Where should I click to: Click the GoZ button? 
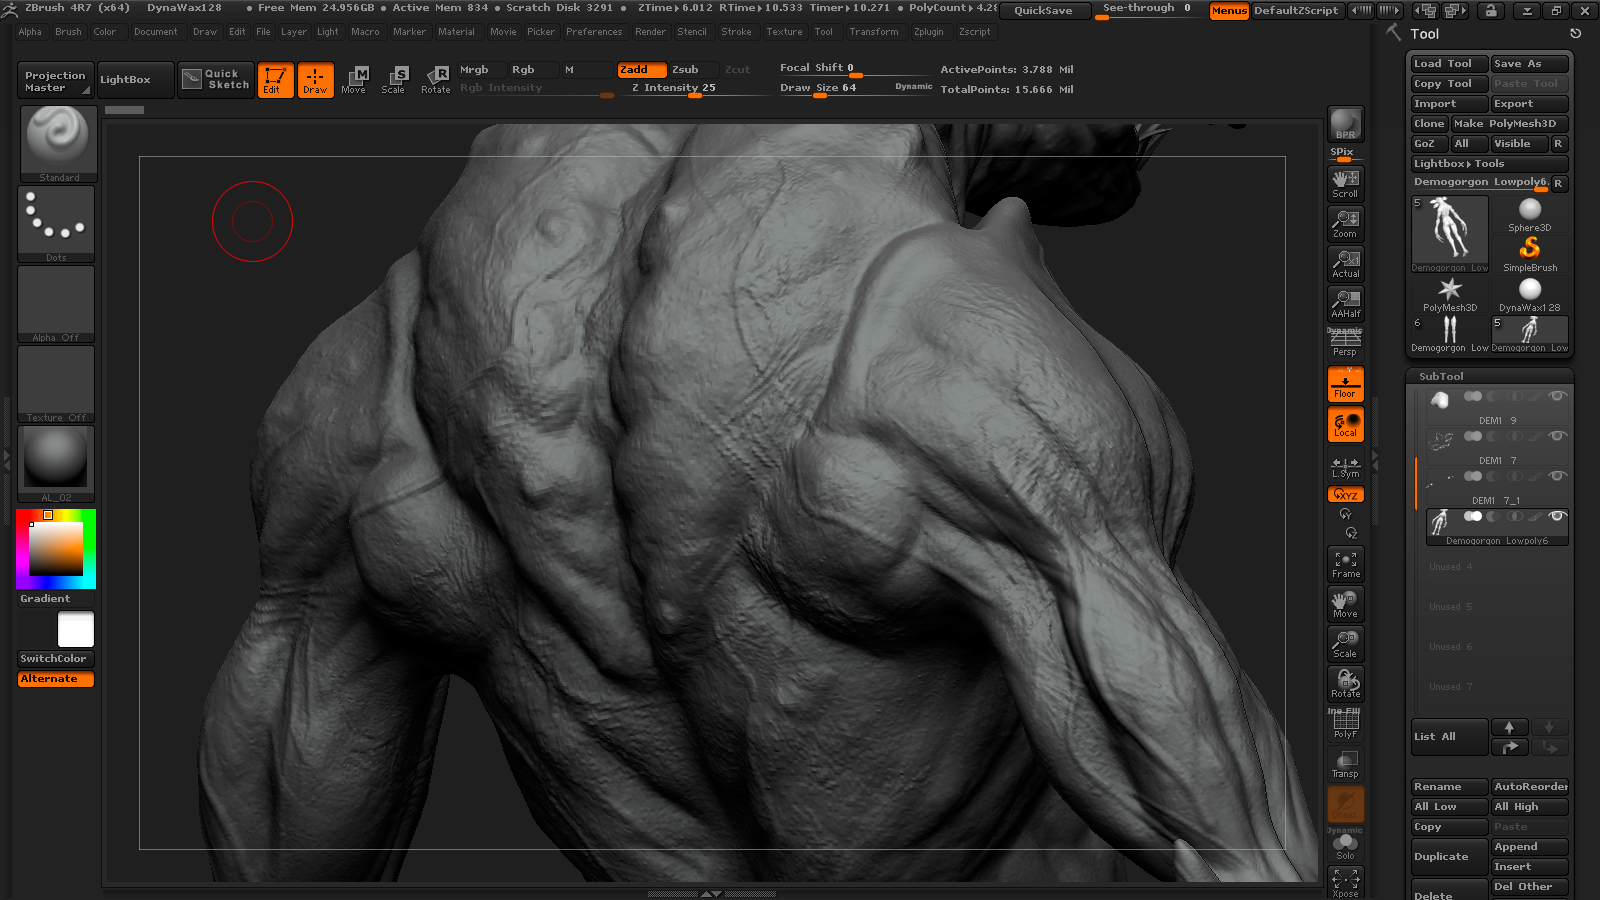[x=1429, y=144]
